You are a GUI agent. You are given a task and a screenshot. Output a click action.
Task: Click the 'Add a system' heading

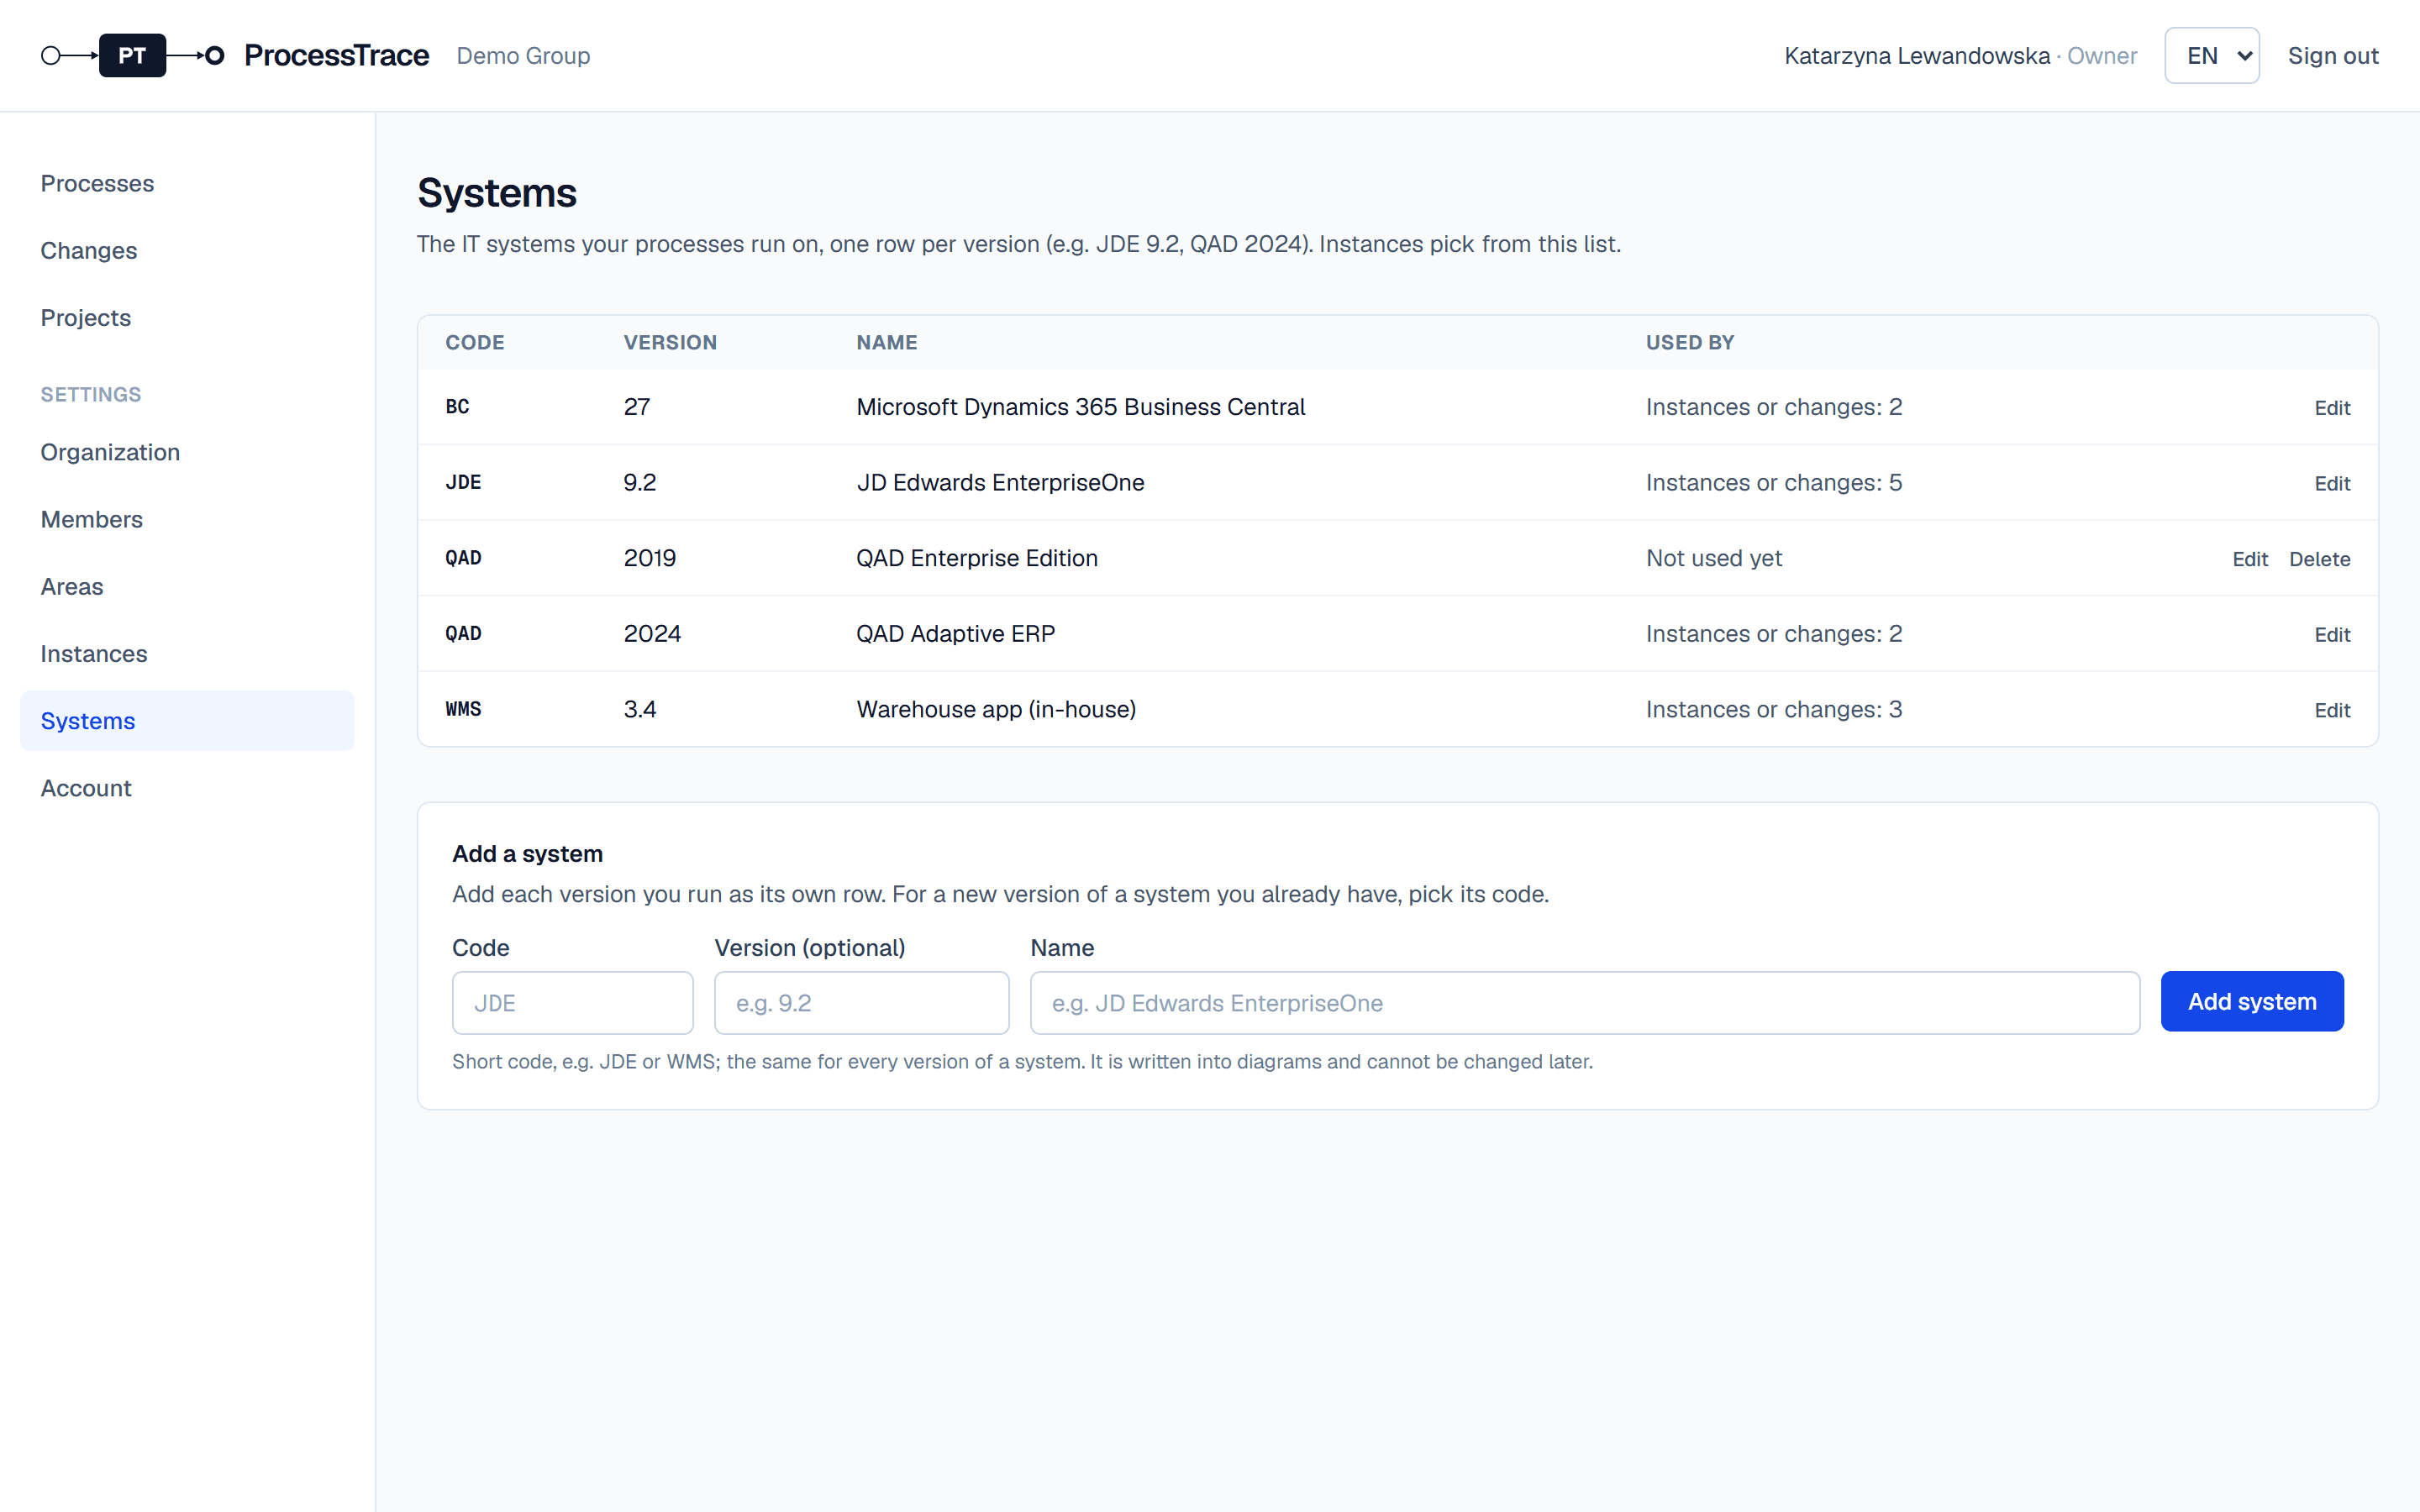point(527,853)
